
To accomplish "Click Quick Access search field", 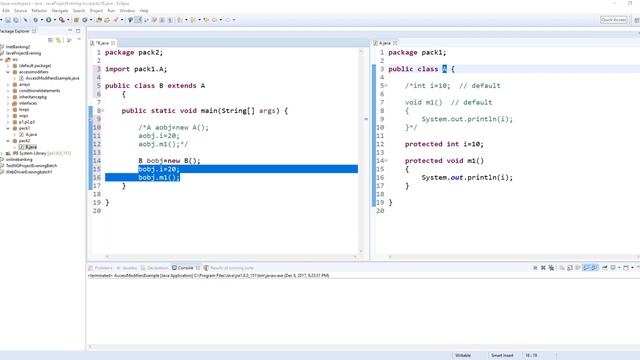I will pyautogui.click(x=613, y=20).
